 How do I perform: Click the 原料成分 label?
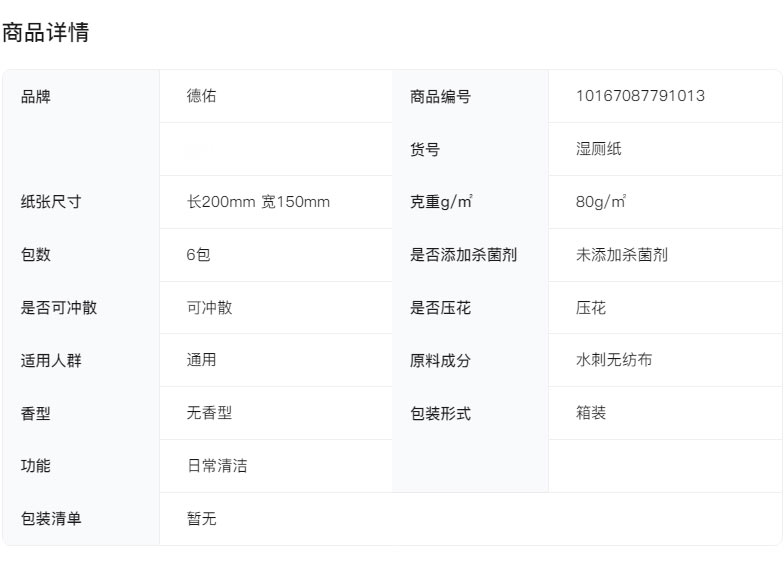(440, 361)
